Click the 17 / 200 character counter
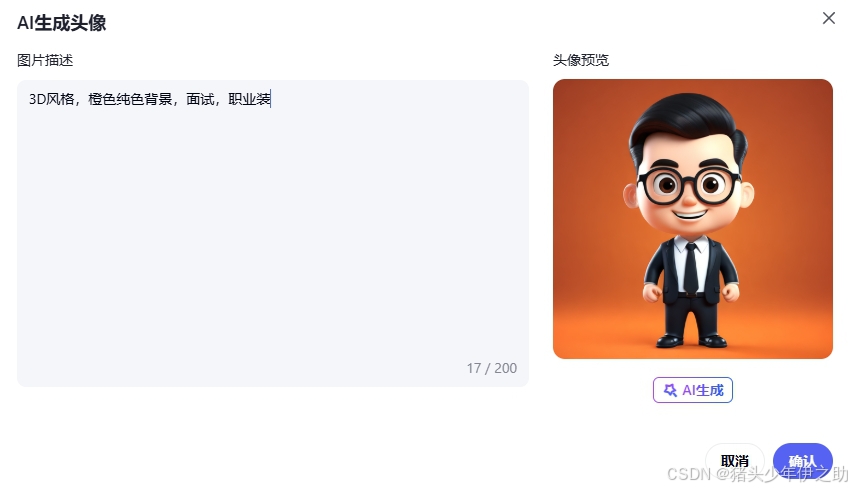 tap(492, 368)
